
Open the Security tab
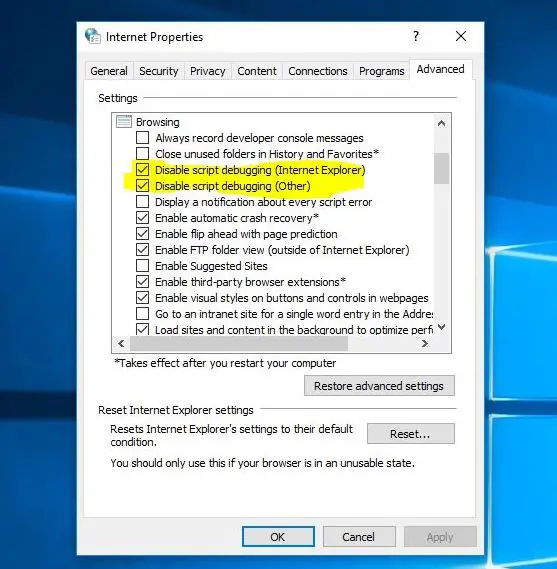[x=159, y=71]
